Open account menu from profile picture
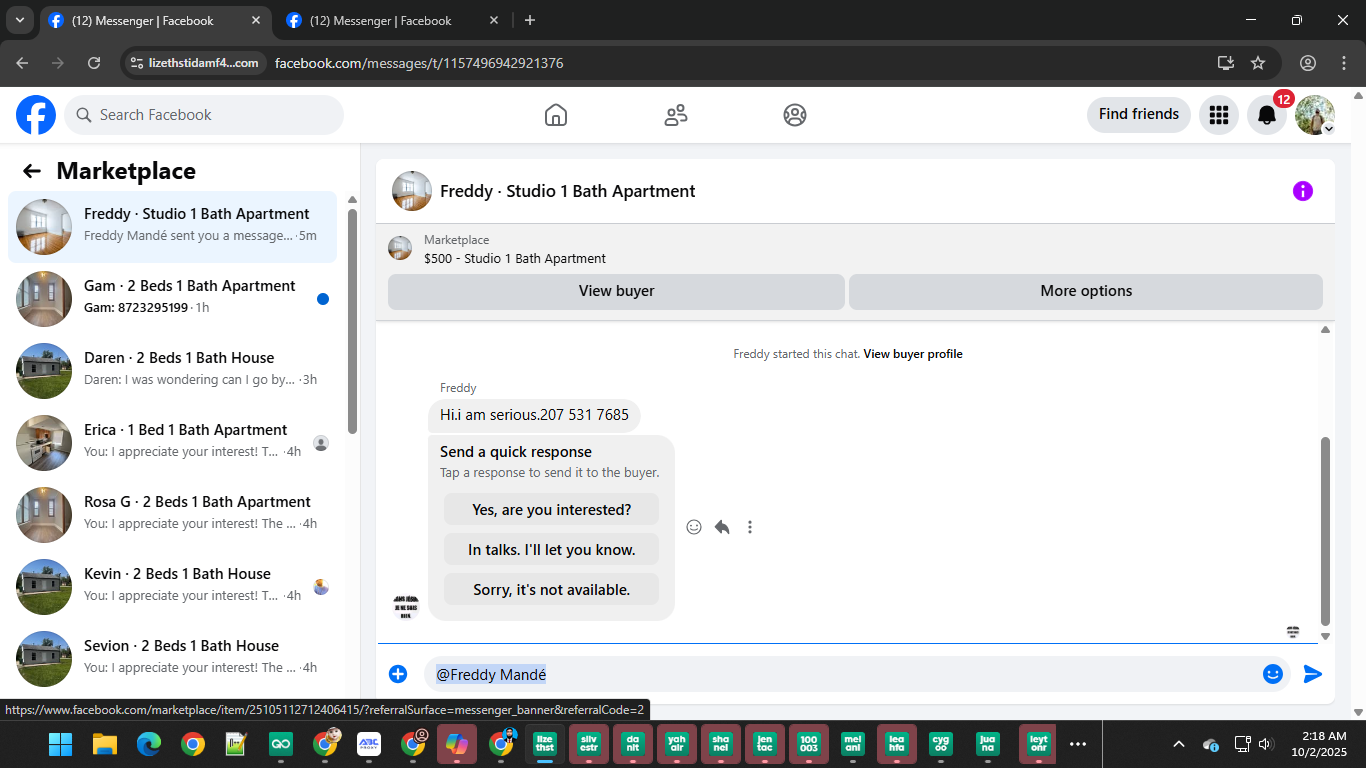Viewport: 1366px width, 768px height. tap(1315, 115)
